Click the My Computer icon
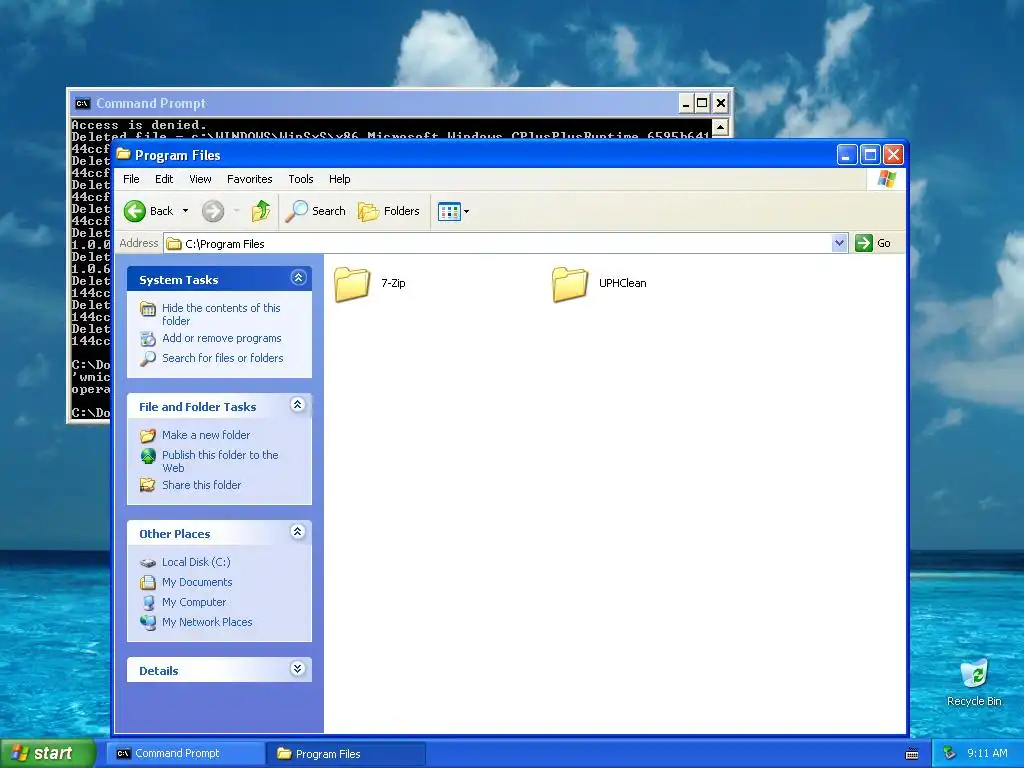Screen dimensions: 1024x768 [x=148, y=602]
